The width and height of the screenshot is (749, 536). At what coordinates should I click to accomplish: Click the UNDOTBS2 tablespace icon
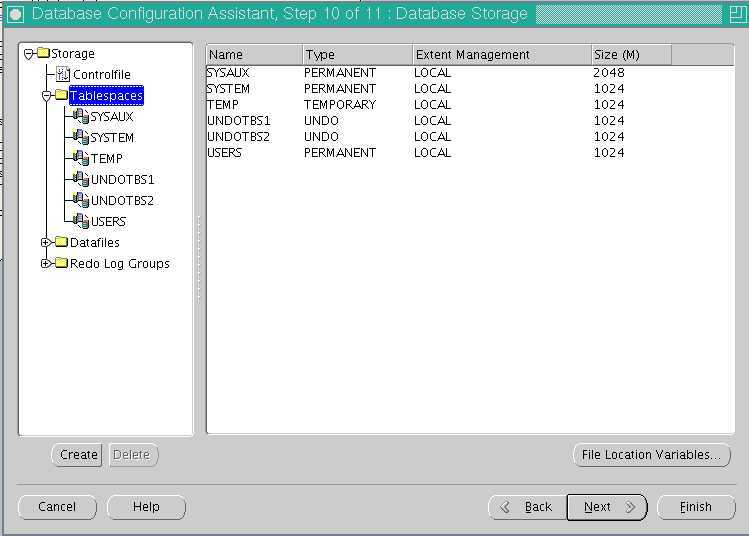click(x=81, y=200)
